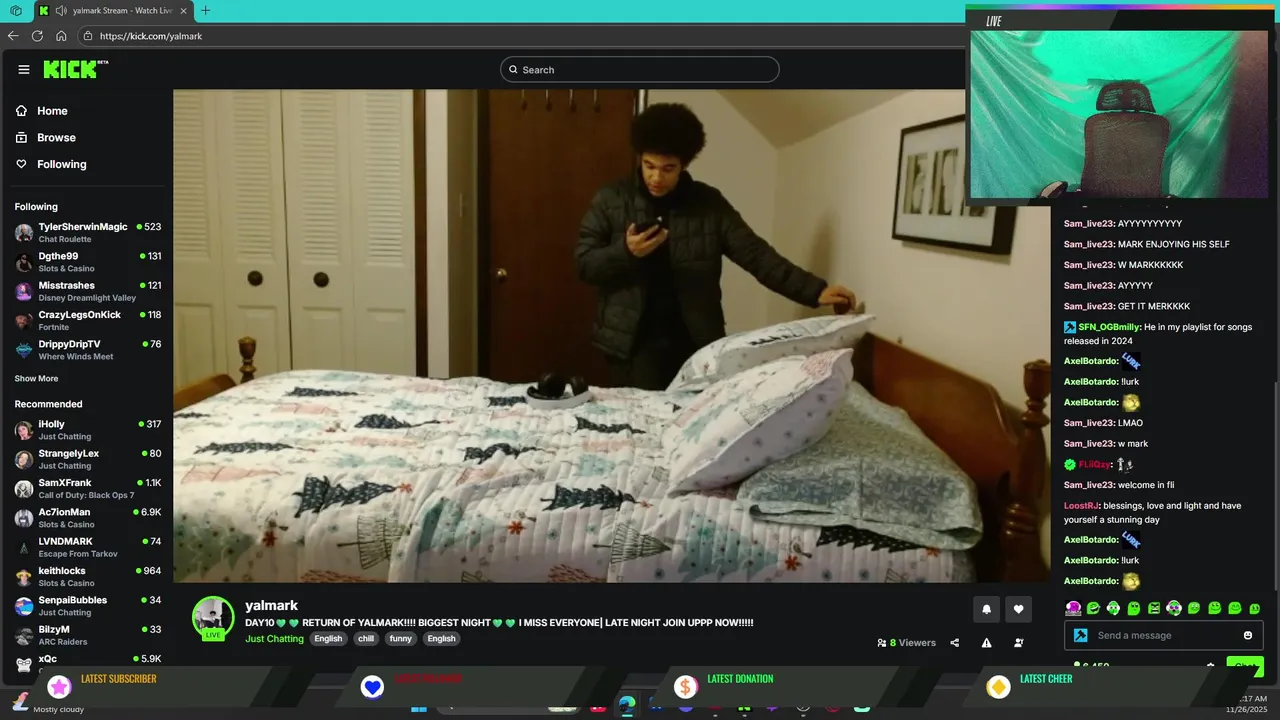Go back with browser back arrow
The width and height of the screenshot is (1280, 720).
click(x=13, y=36)
